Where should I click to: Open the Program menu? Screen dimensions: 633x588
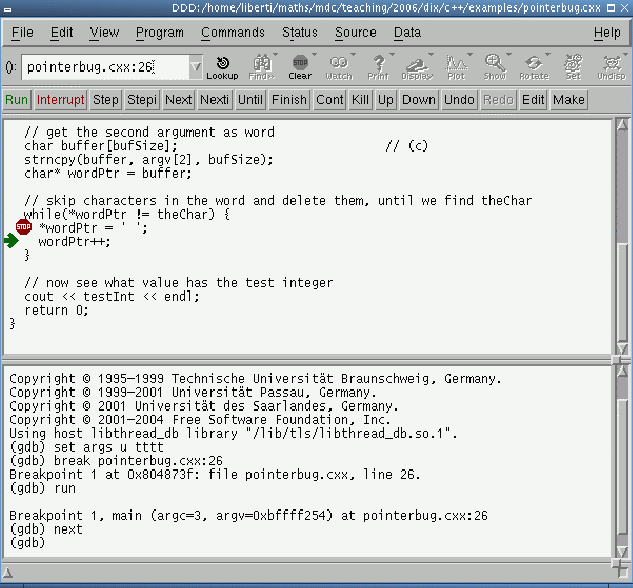[159, 32]
